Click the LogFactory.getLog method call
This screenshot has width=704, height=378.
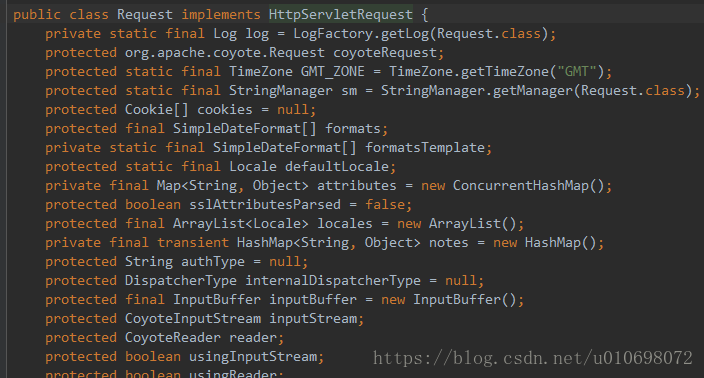[x=363, y=34]
